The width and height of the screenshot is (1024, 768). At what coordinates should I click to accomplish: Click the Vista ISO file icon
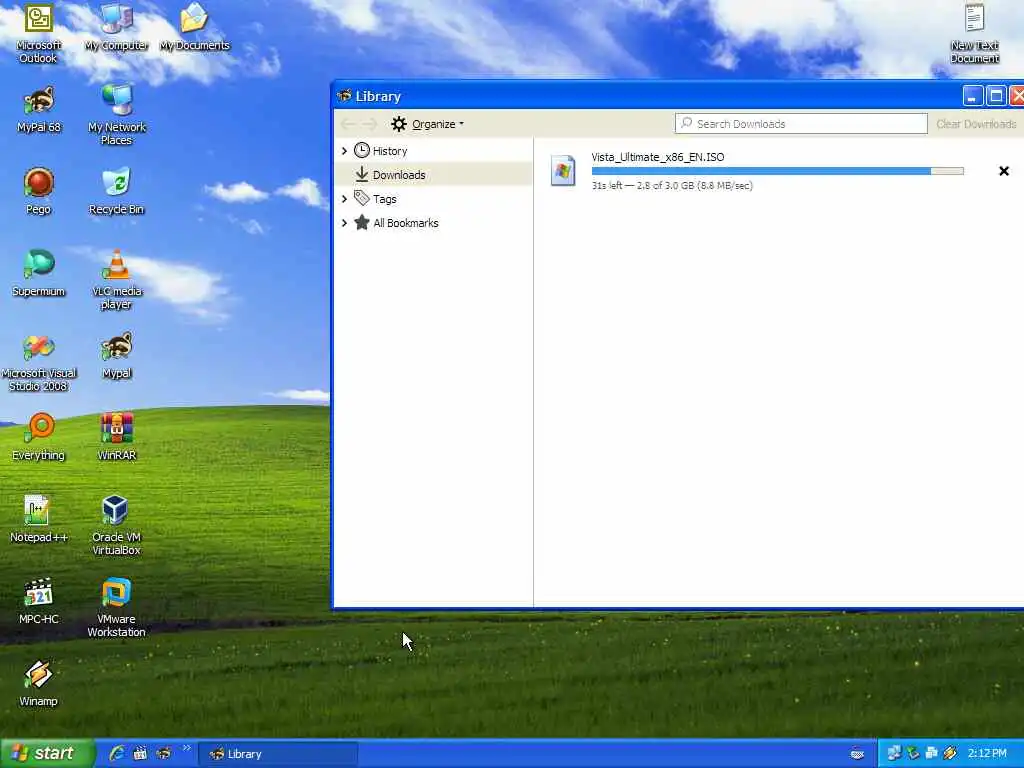point(562,170)
